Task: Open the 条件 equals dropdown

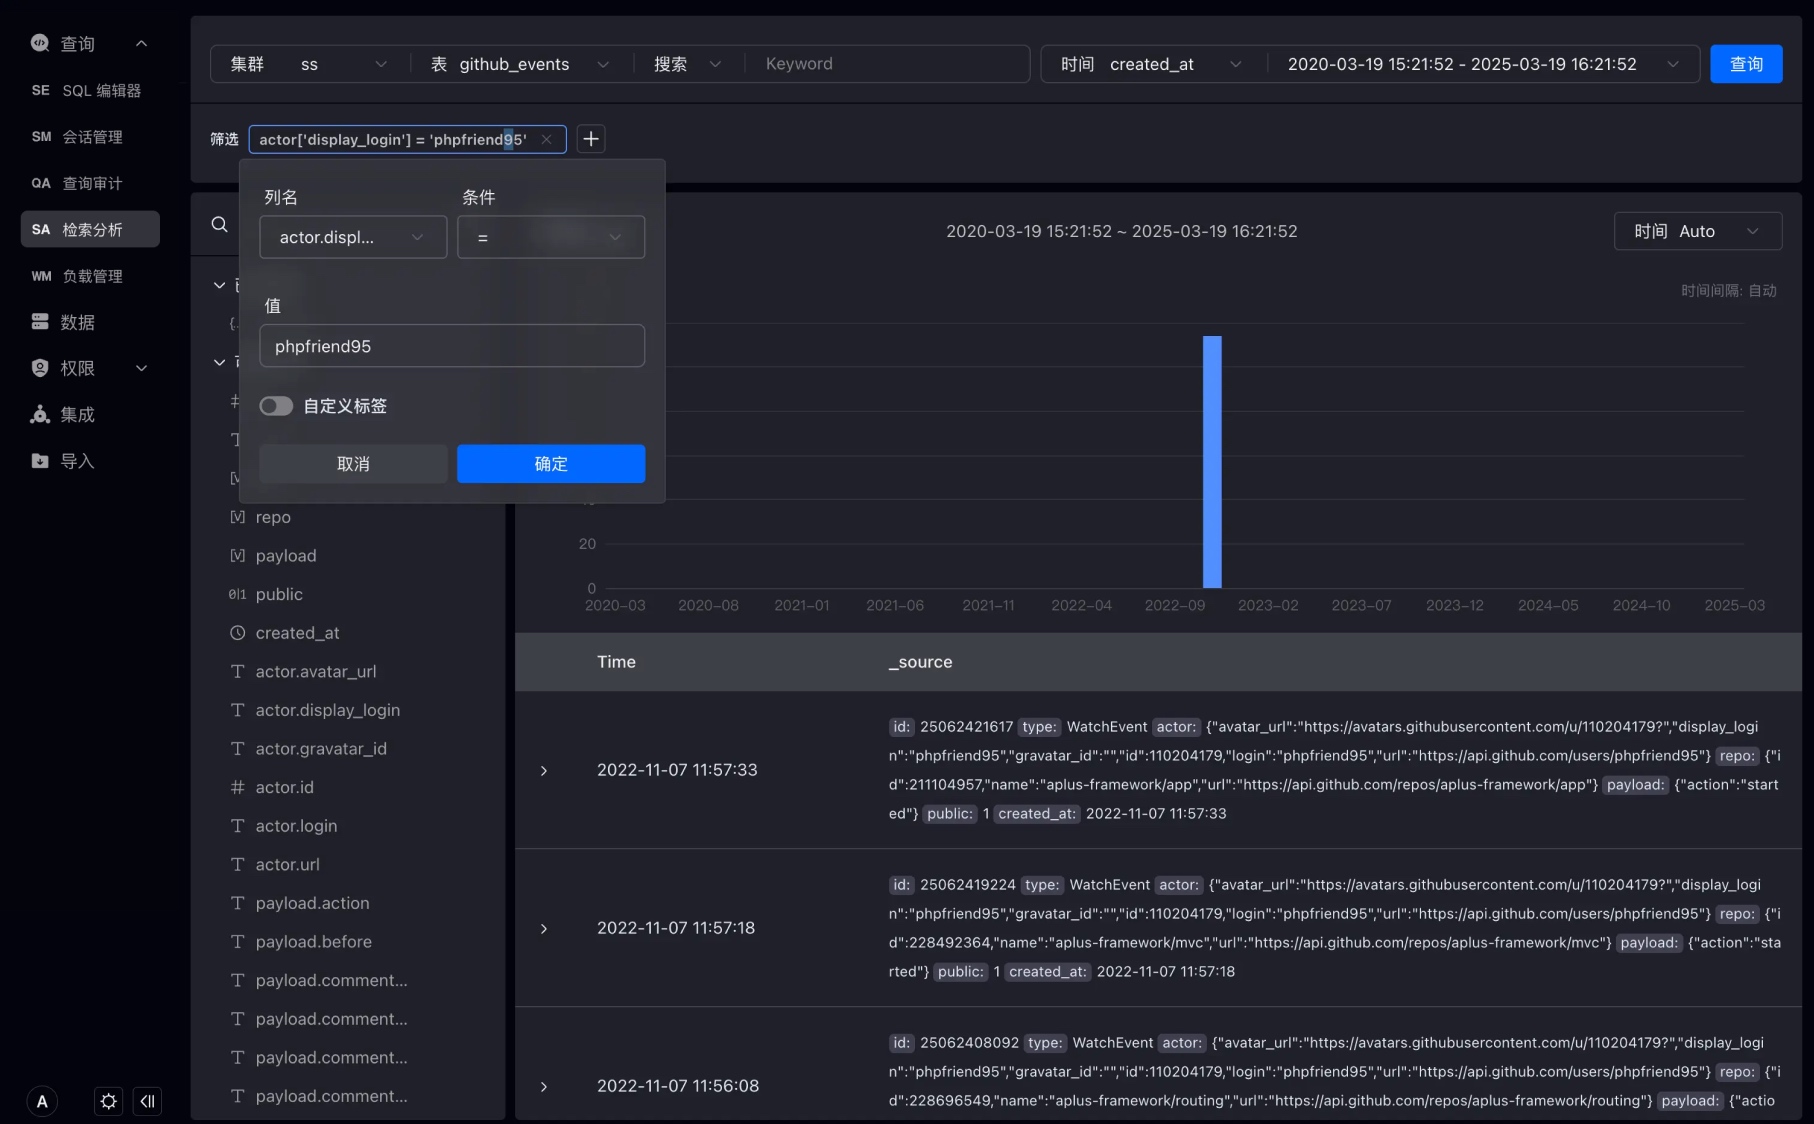Action: pos(551,237)
